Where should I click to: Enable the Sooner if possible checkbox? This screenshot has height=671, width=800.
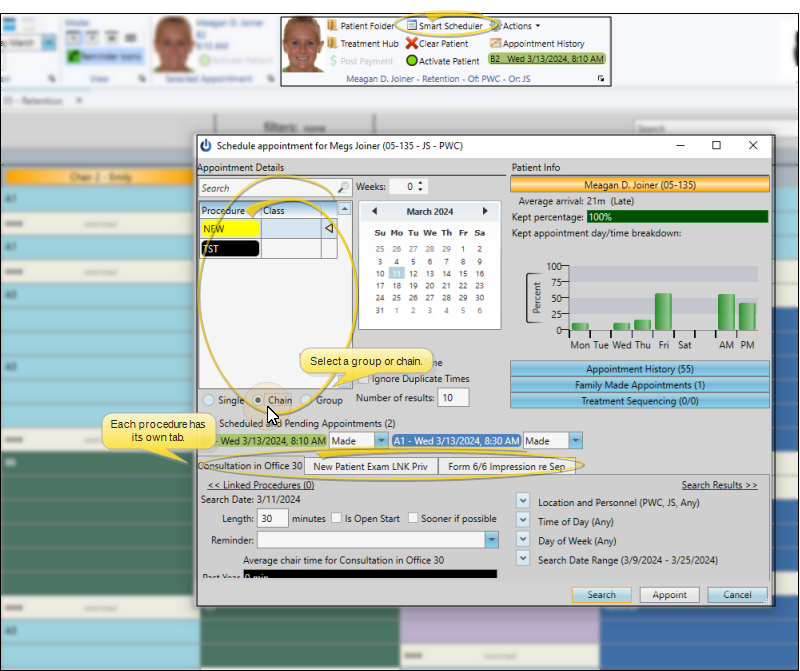coord(413,518)
